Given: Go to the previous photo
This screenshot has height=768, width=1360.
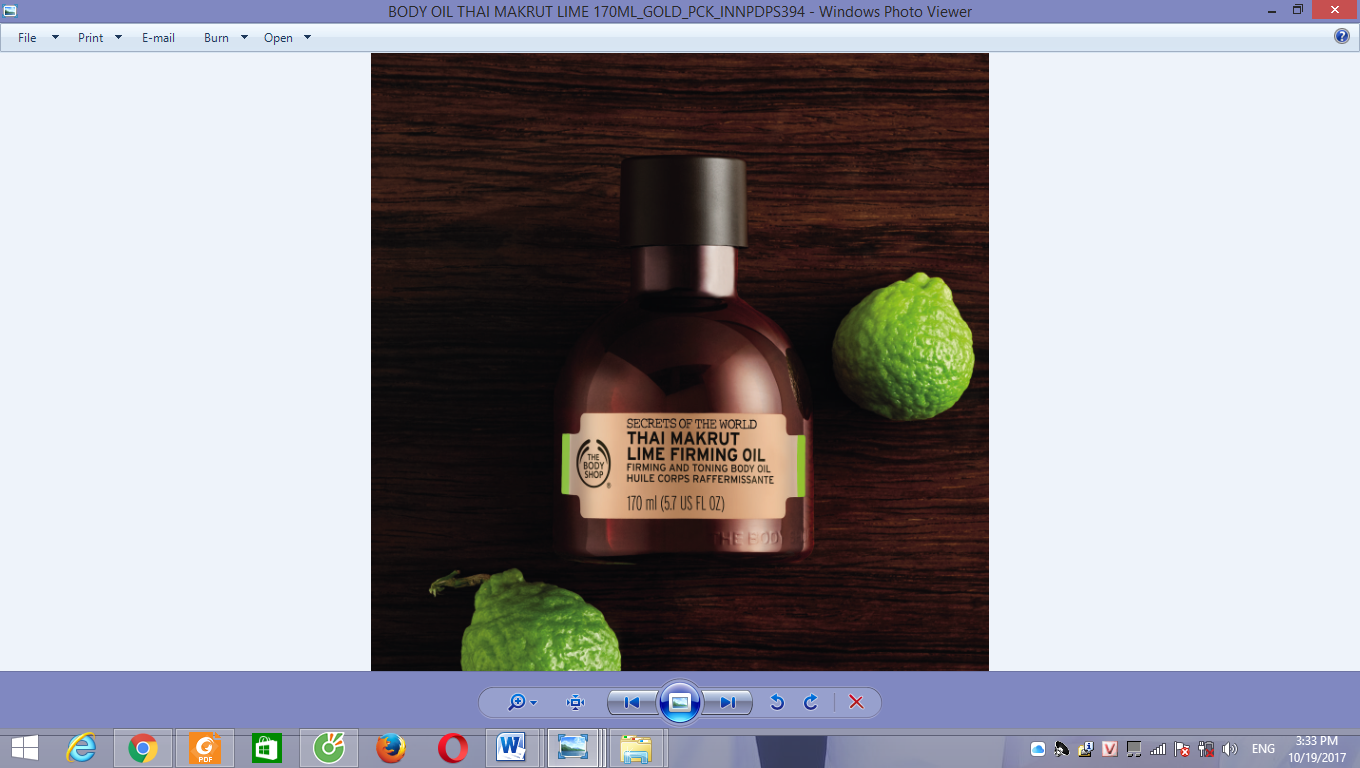Looking at the screenshot, I should click(632, 703).
